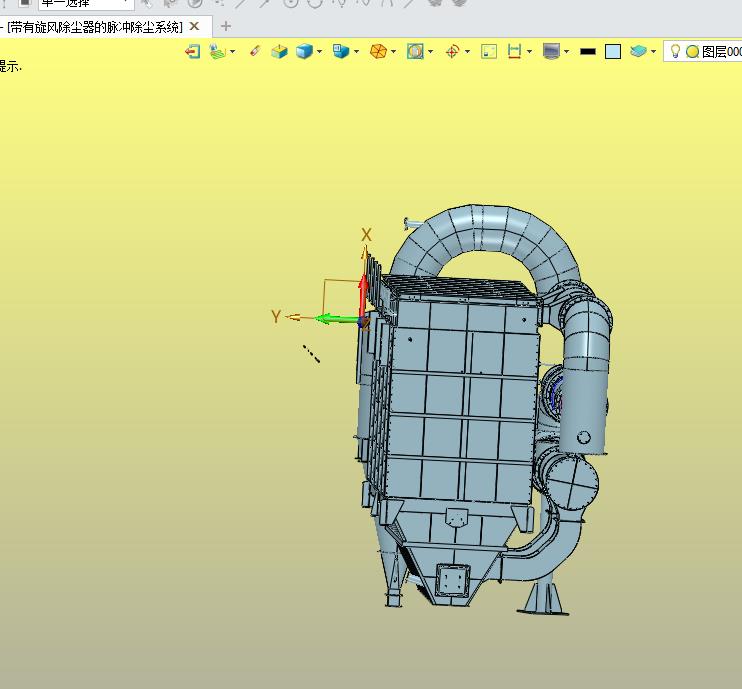This screenshot has height=689, width=742.
Task: Expand the gray monitor display dropdown arrow
Action: click(566, 51)
